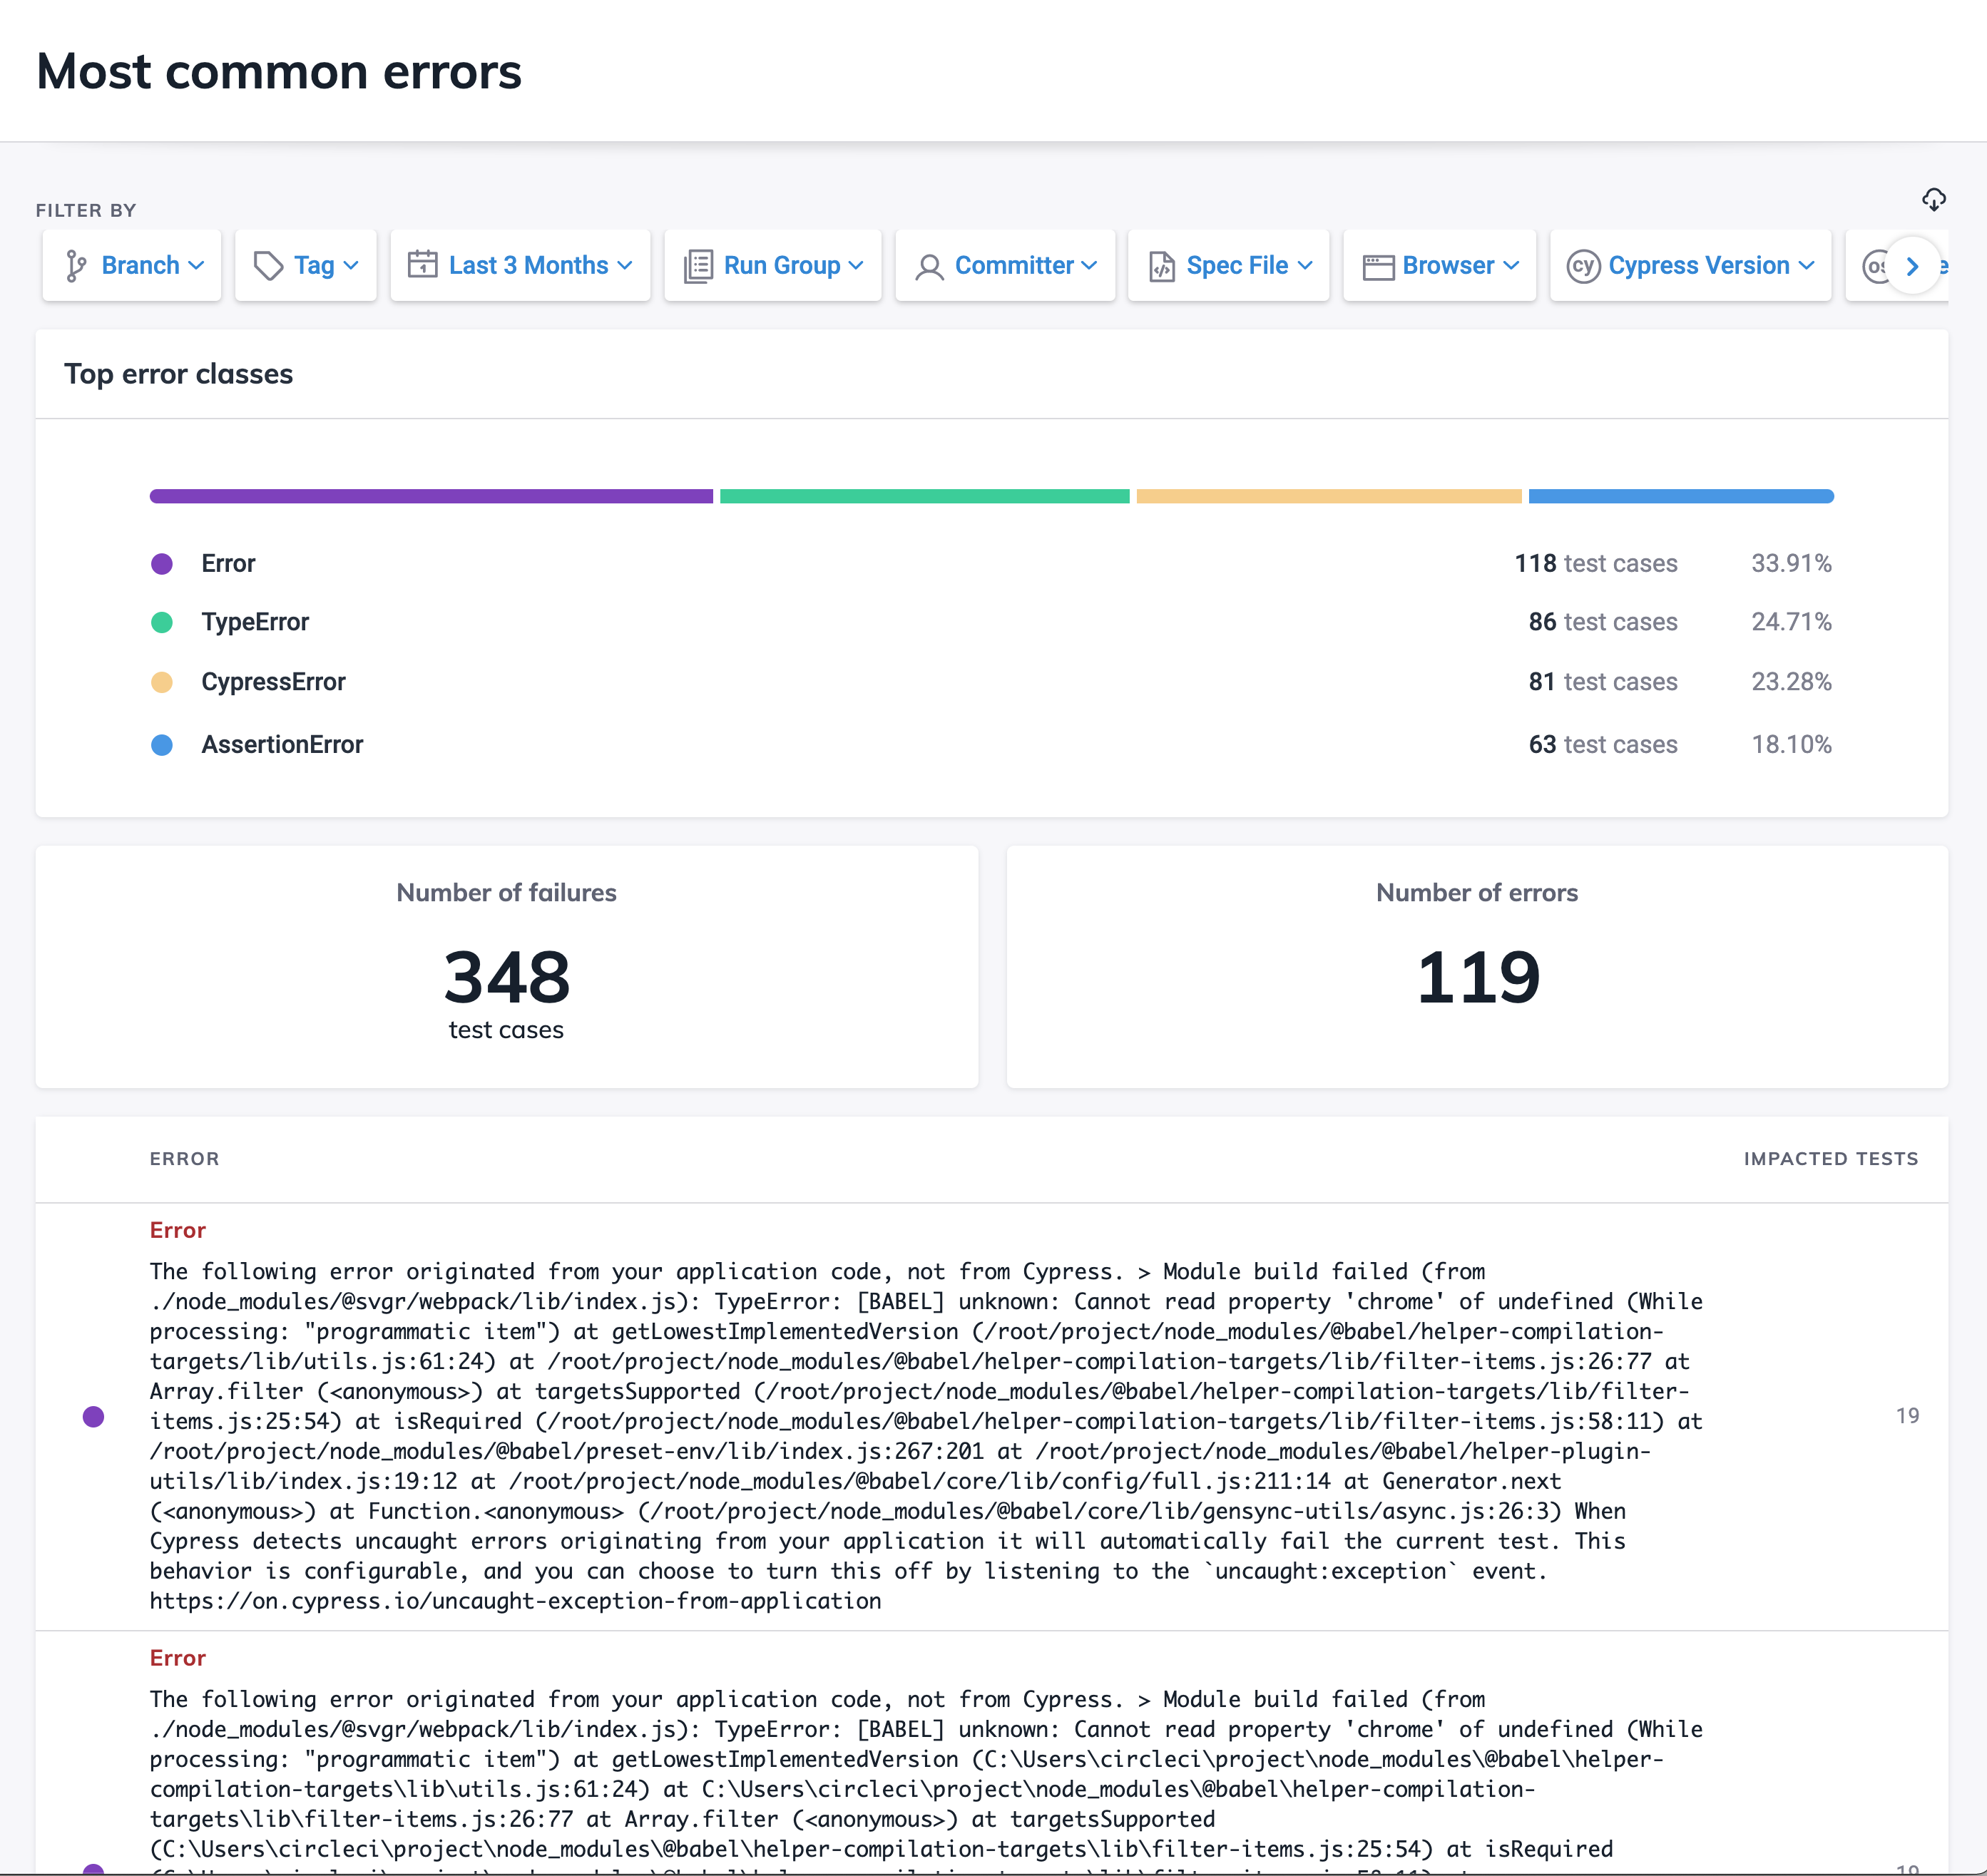Click the calendar icon on Last 3 Months filter
Viewport: 1987px width, 1876px height.
(424, 265)
